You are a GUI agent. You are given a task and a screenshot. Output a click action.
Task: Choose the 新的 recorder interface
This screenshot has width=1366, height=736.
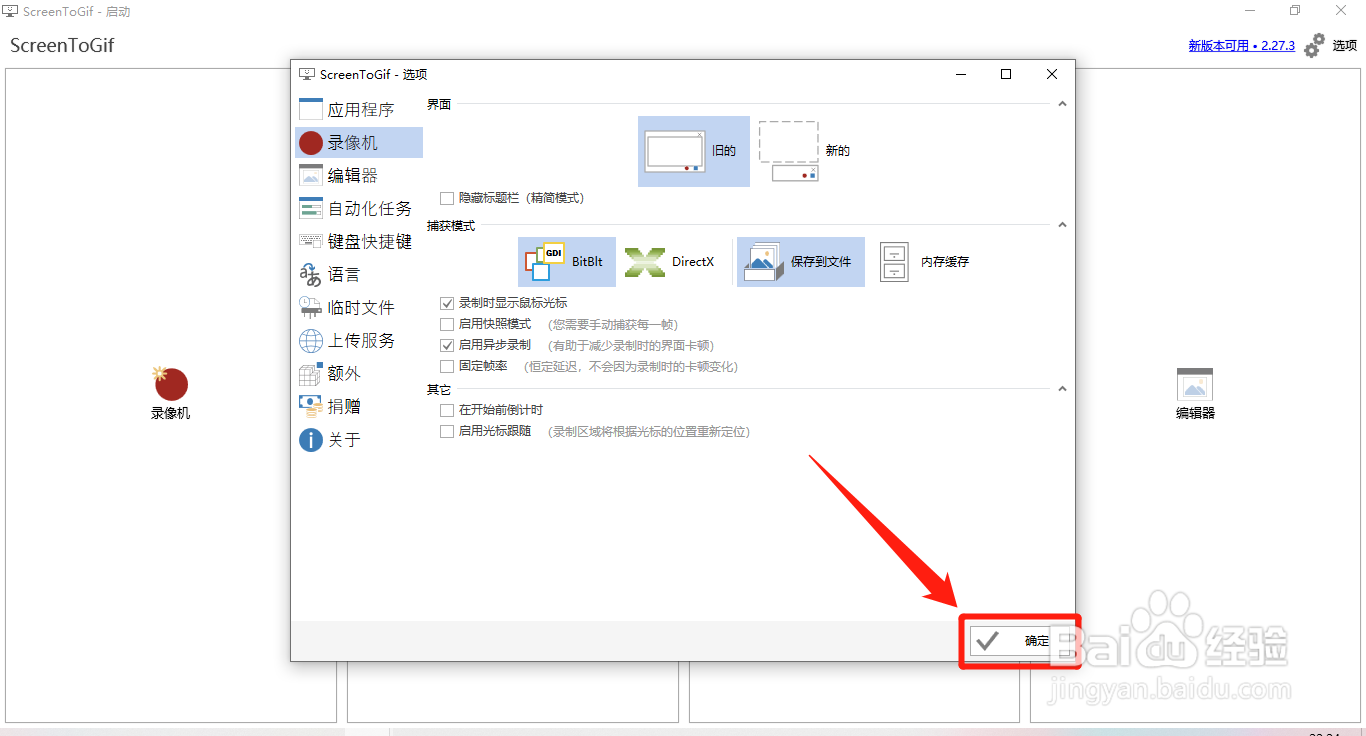[805, 151]
